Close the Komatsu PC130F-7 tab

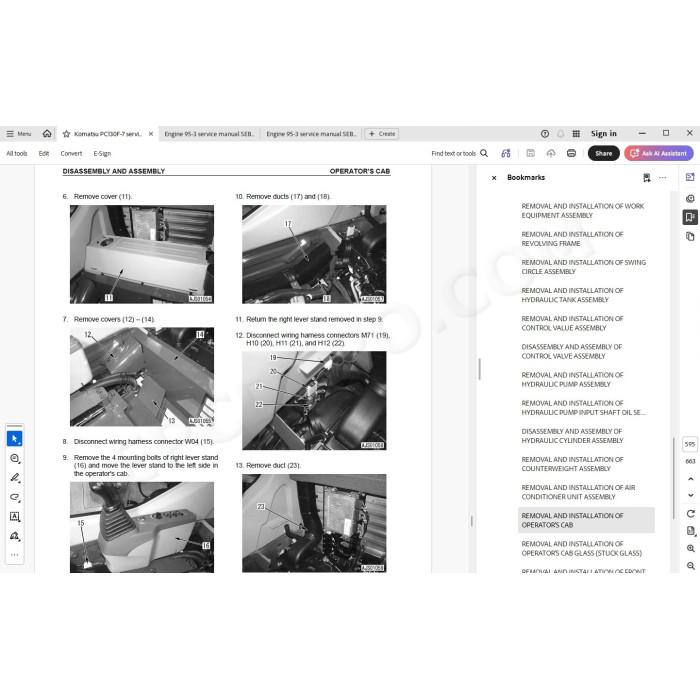point(151,133)
